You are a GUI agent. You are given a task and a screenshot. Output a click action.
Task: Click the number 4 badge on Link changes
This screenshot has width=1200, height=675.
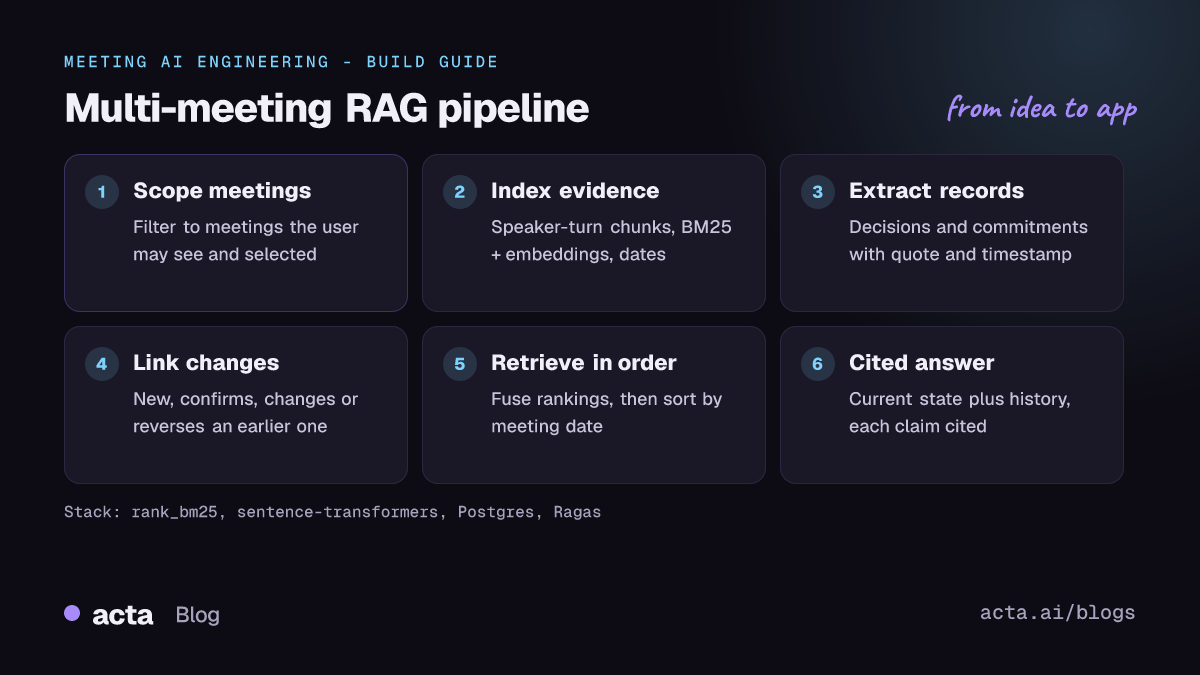click(102, 364)
